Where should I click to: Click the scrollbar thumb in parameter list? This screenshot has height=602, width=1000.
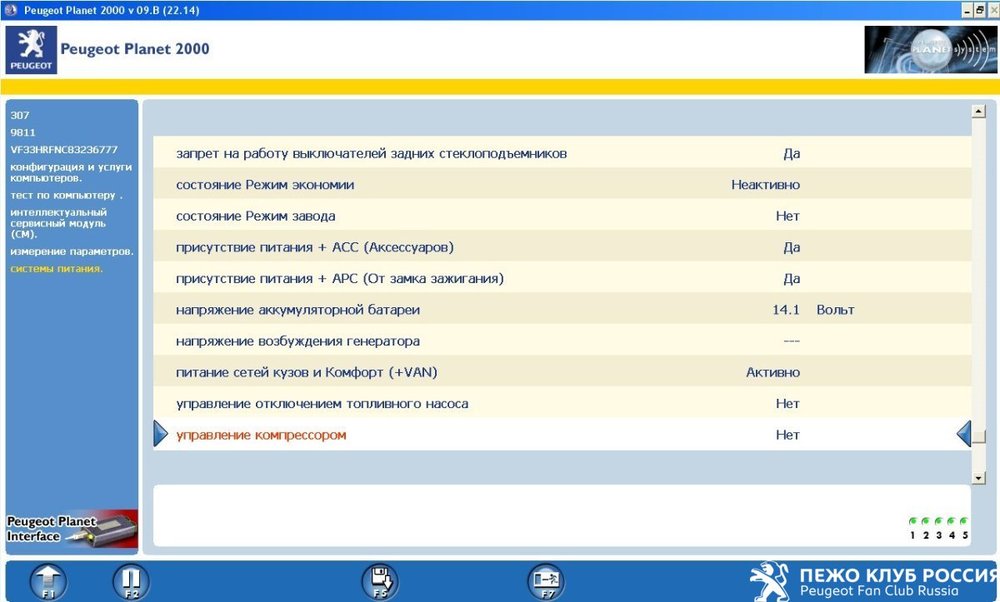(x=979, y=436)
